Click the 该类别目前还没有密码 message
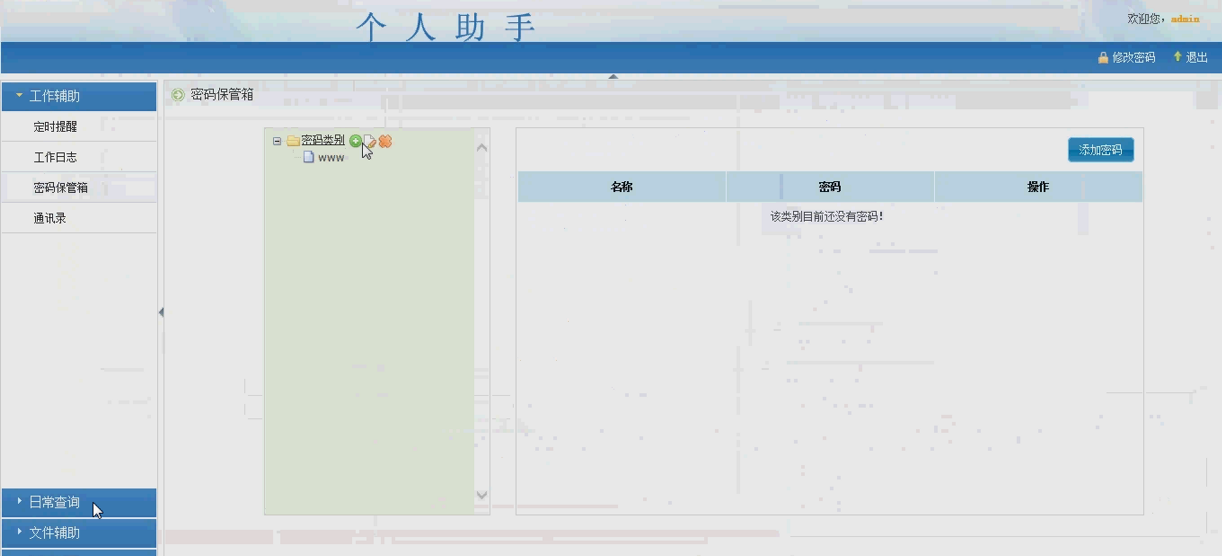The height and width of the screenshot is (556, 1222). (x=827, y=216)
